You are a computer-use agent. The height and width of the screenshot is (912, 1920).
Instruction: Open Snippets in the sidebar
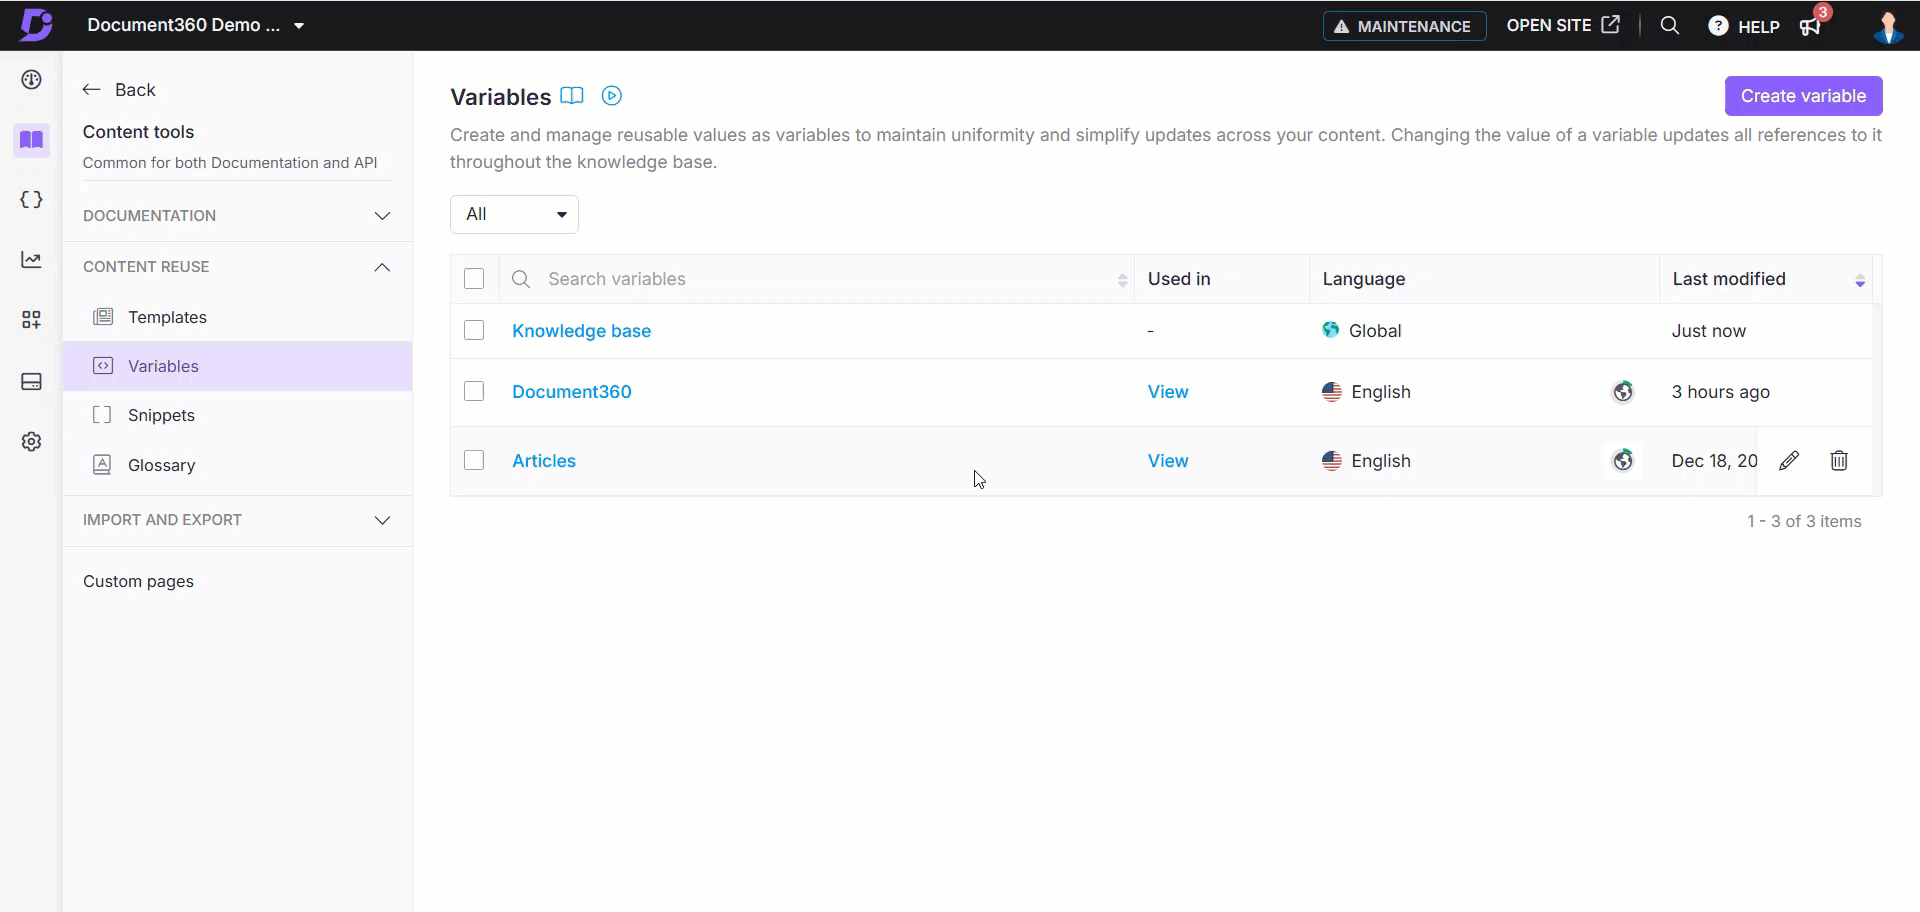pyautogui.click(x=237, y=415)
